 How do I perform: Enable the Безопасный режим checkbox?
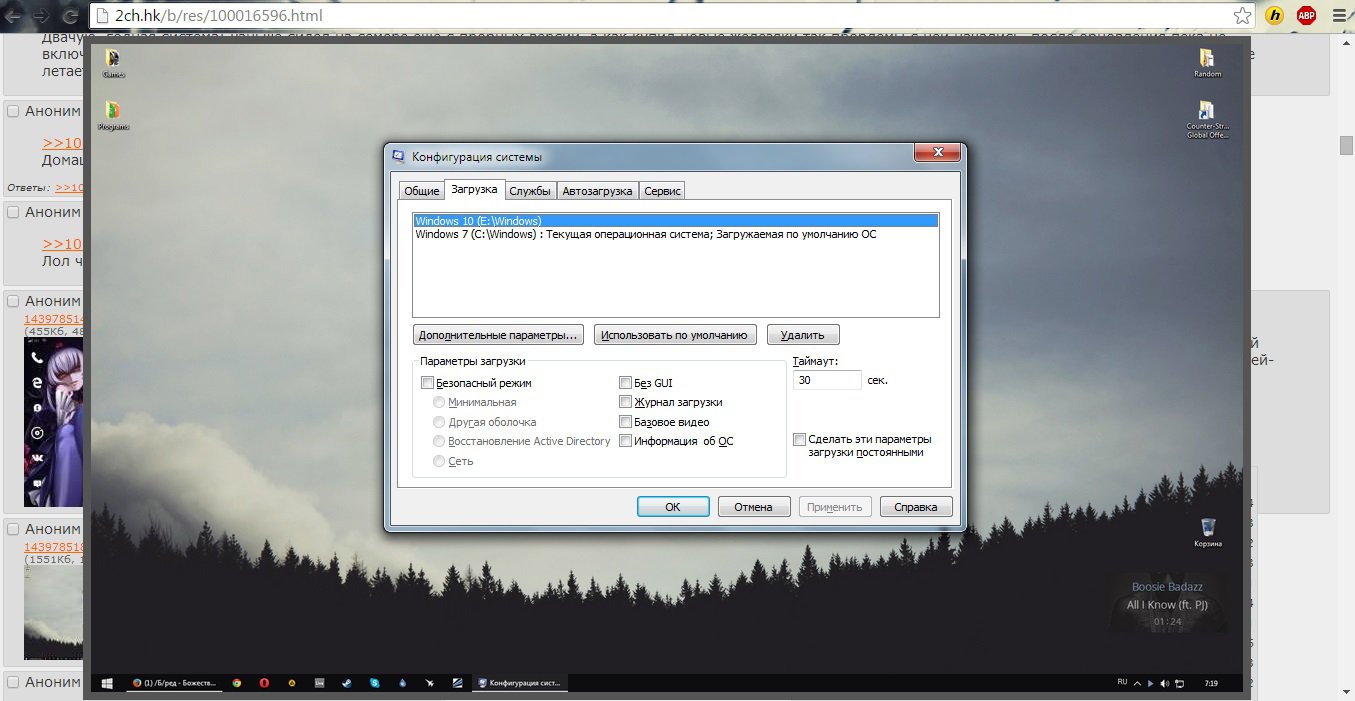pos(428,383)
